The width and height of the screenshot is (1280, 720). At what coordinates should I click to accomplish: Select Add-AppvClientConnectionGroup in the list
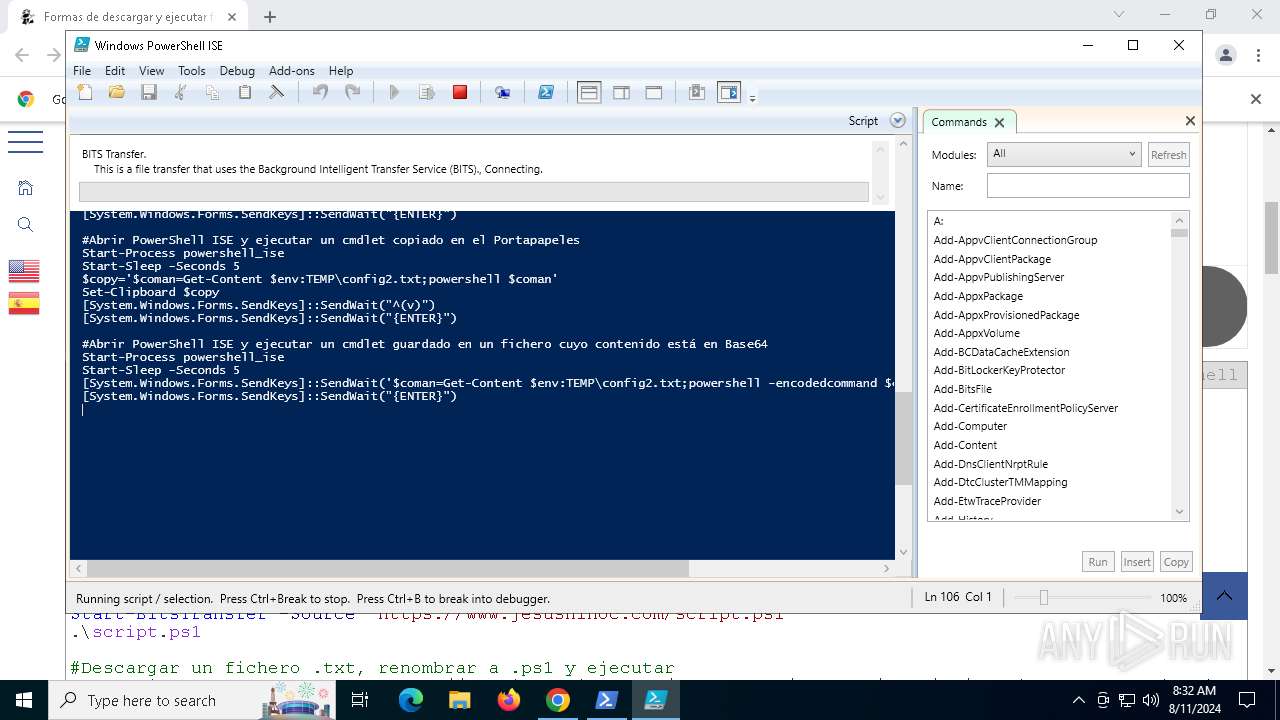click(1015, 240)
